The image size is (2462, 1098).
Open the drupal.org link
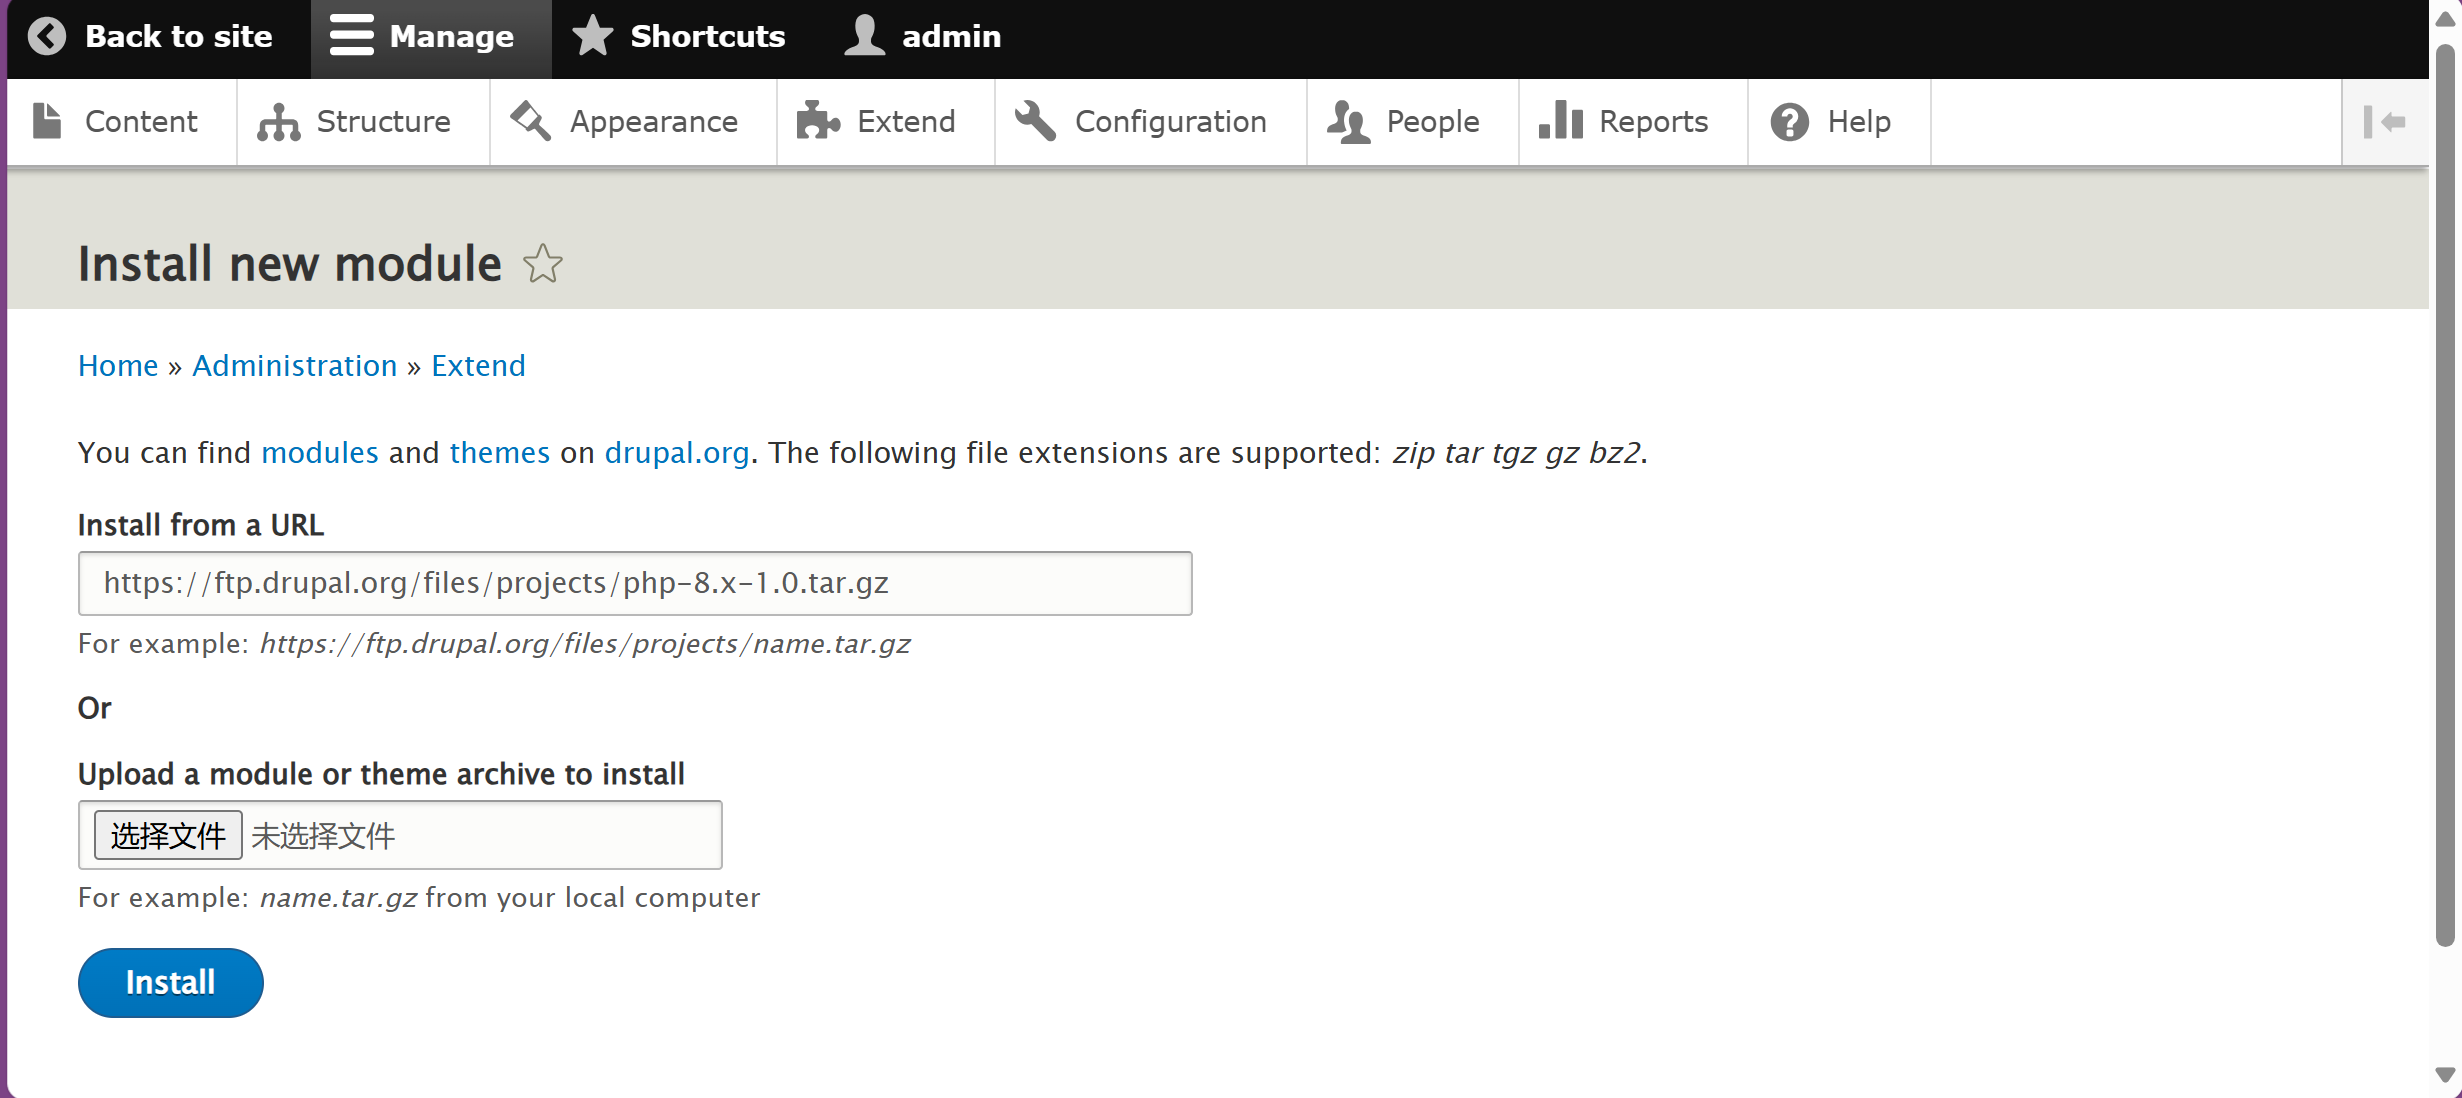676,453
